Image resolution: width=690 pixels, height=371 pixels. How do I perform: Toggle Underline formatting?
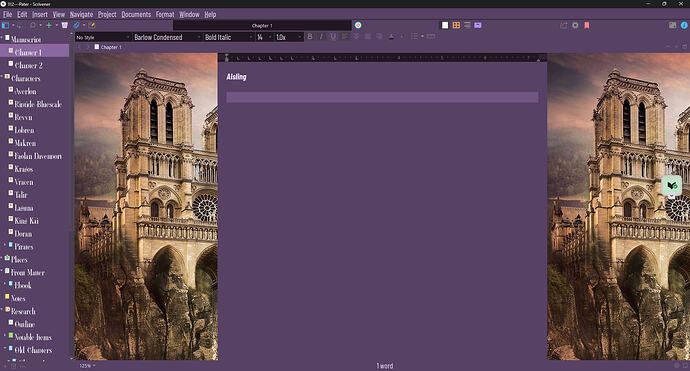tap(333, 37)
